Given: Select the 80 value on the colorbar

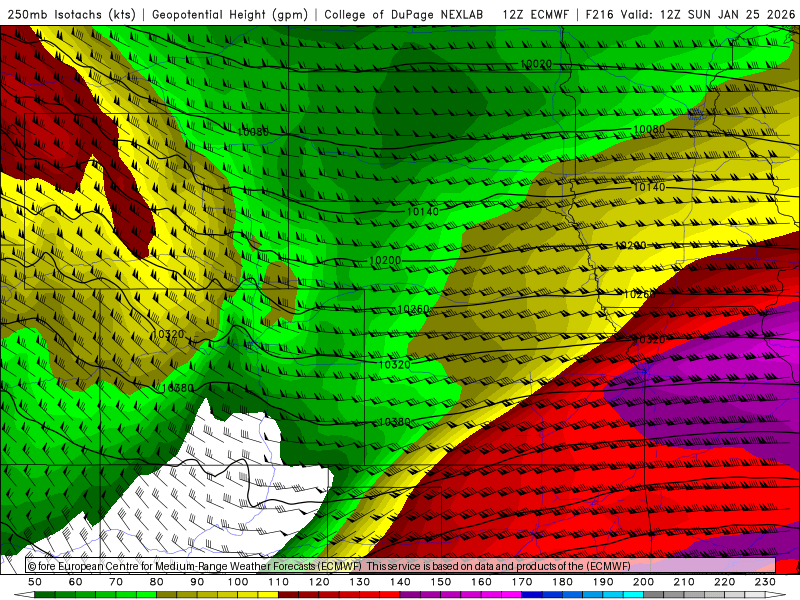Looking at the screenshot, I should pyautogui.click(x=157, y=582).
